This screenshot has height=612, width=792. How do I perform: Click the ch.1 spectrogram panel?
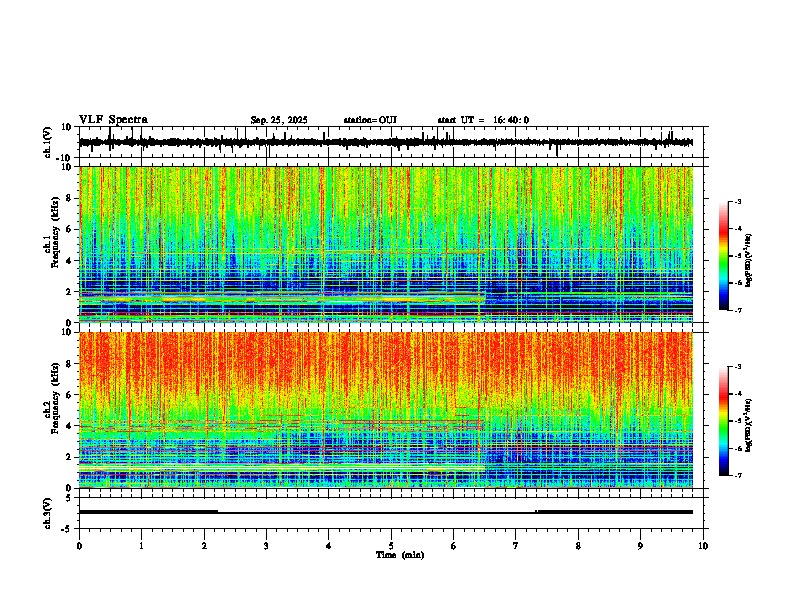386,244
